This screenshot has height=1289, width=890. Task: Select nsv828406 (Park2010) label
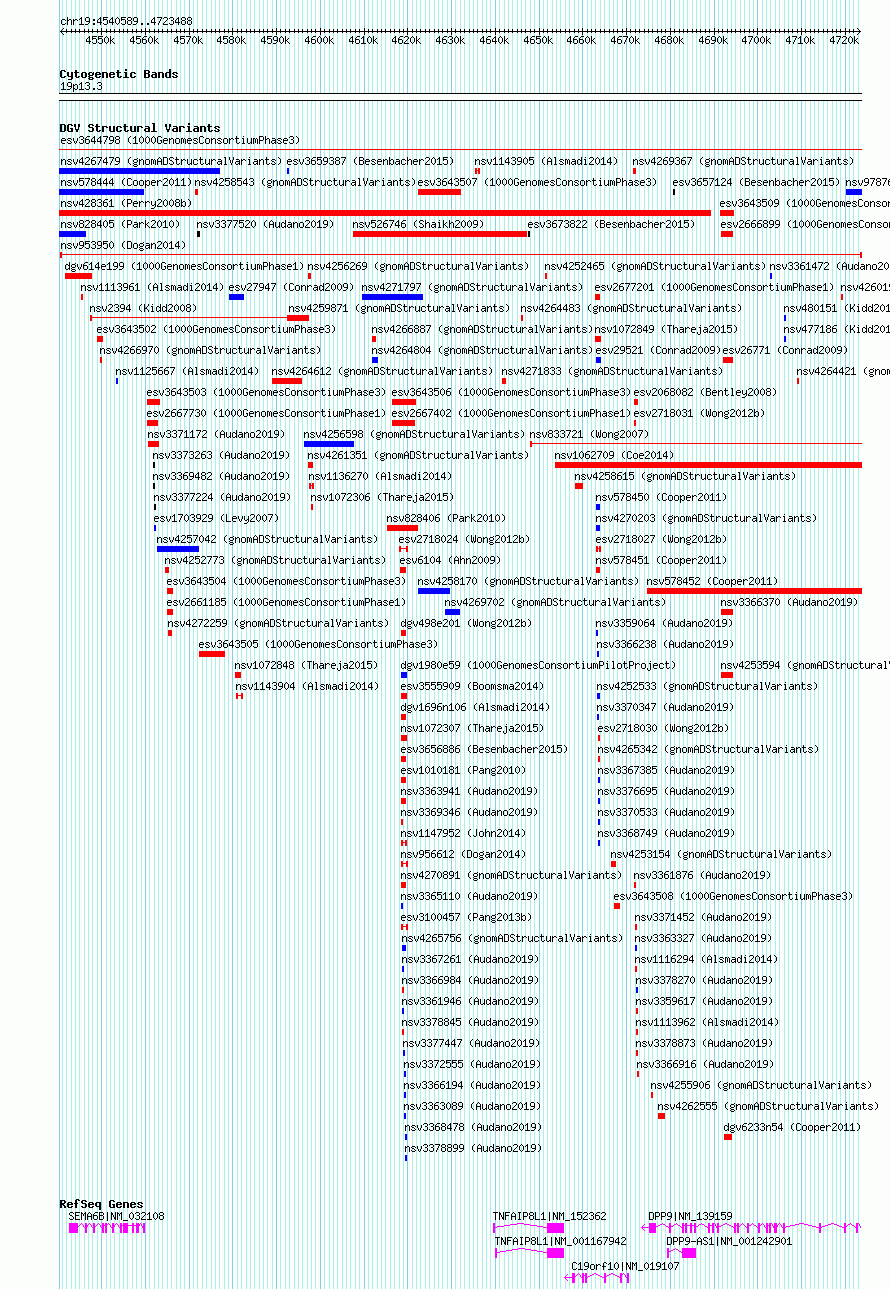pyautogui.click(x=446, y=518)
